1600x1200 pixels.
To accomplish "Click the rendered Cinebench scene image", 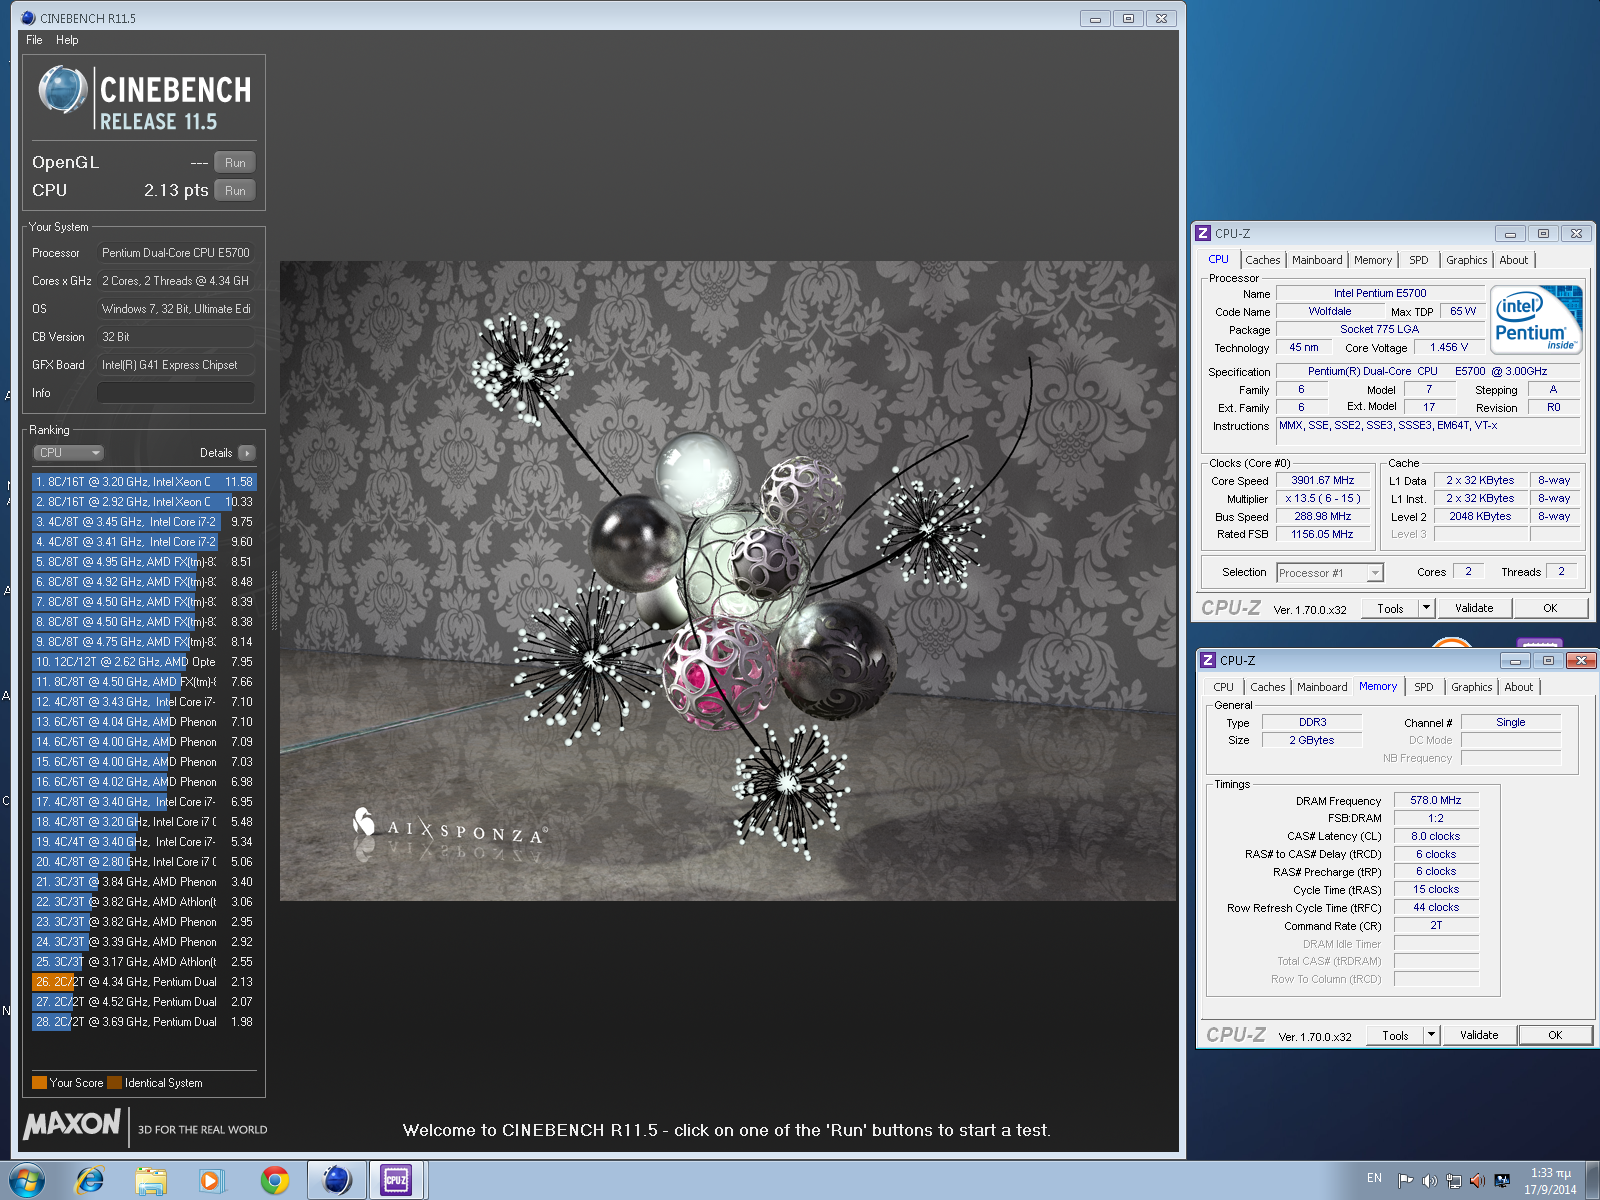I will pos(728,581).
